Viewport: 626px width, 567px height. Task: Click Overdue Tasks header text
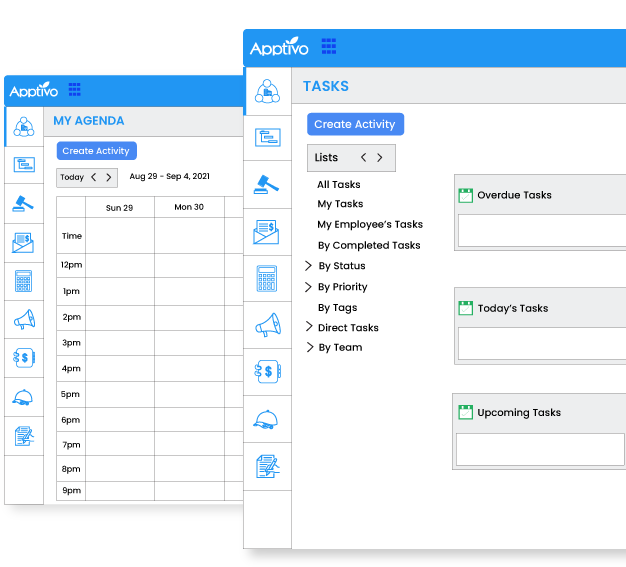(515, 195)
